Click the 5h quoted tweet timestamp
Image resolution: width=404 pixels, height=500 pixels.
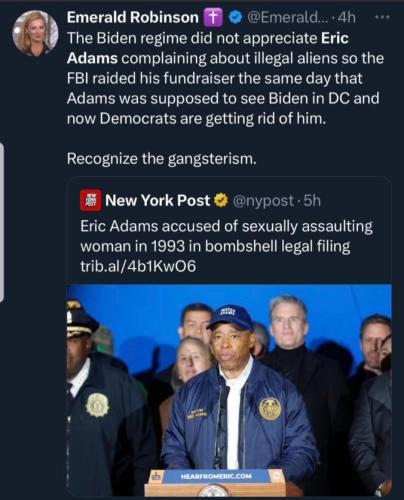312,201
